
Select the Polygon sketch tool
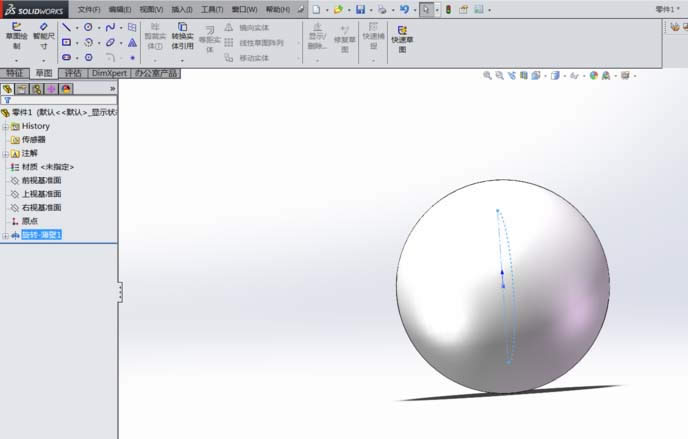89,57
